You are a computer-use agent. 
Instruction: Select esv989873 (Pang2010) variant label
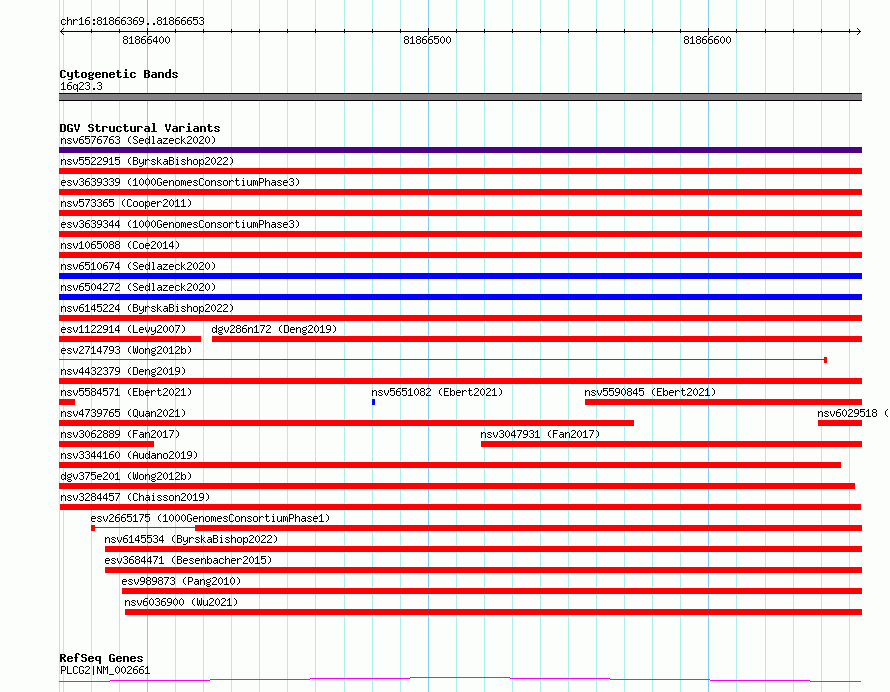click(x=181, y=581)
